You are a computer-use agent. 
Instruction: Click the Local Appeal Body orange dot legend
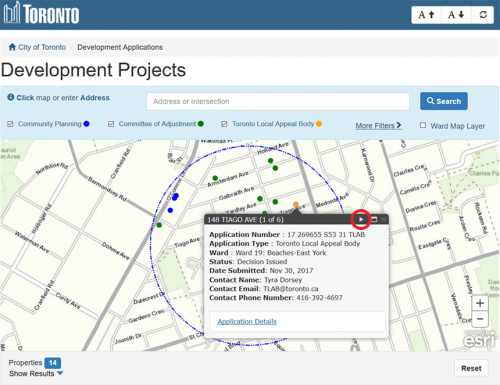[x=319, y=124]
